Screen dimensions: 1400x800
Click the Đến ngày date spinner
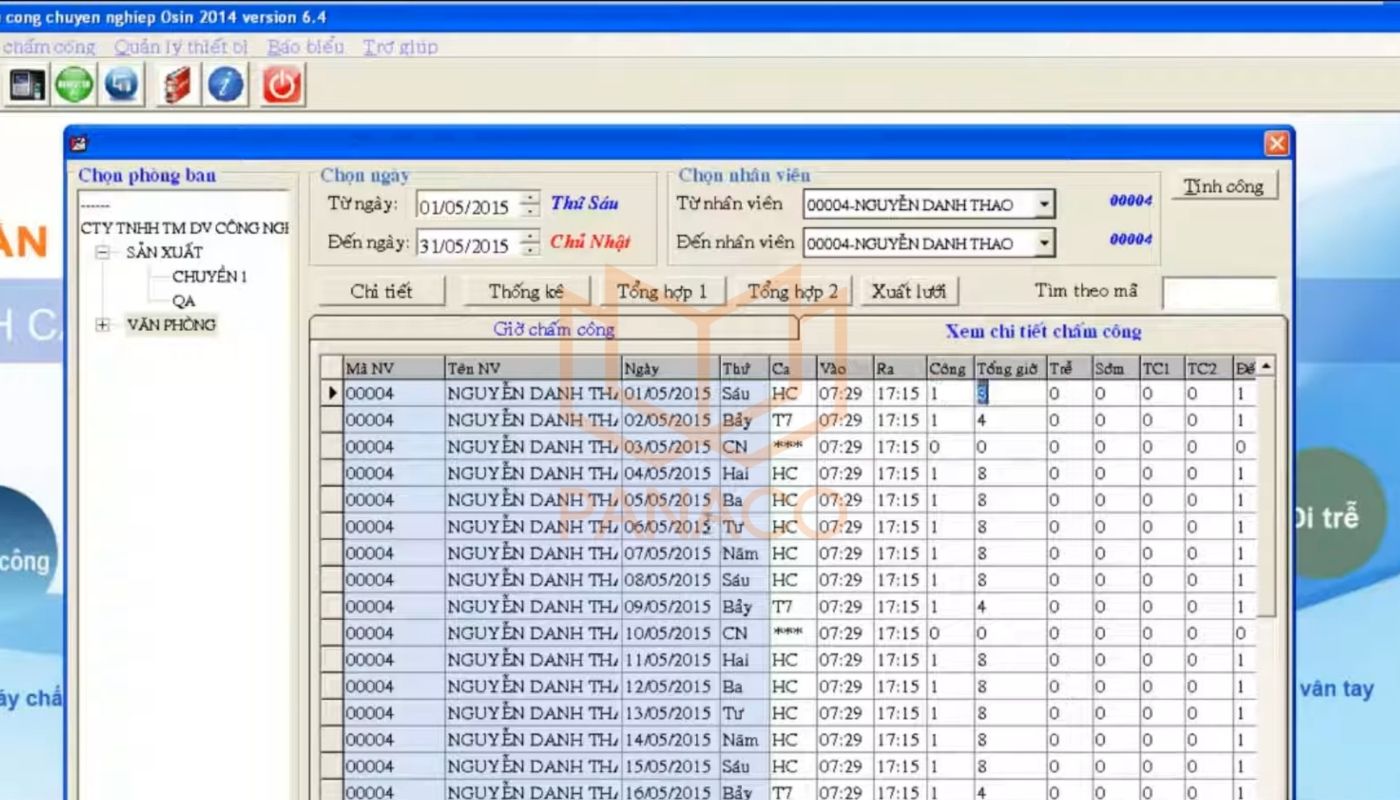530,245
